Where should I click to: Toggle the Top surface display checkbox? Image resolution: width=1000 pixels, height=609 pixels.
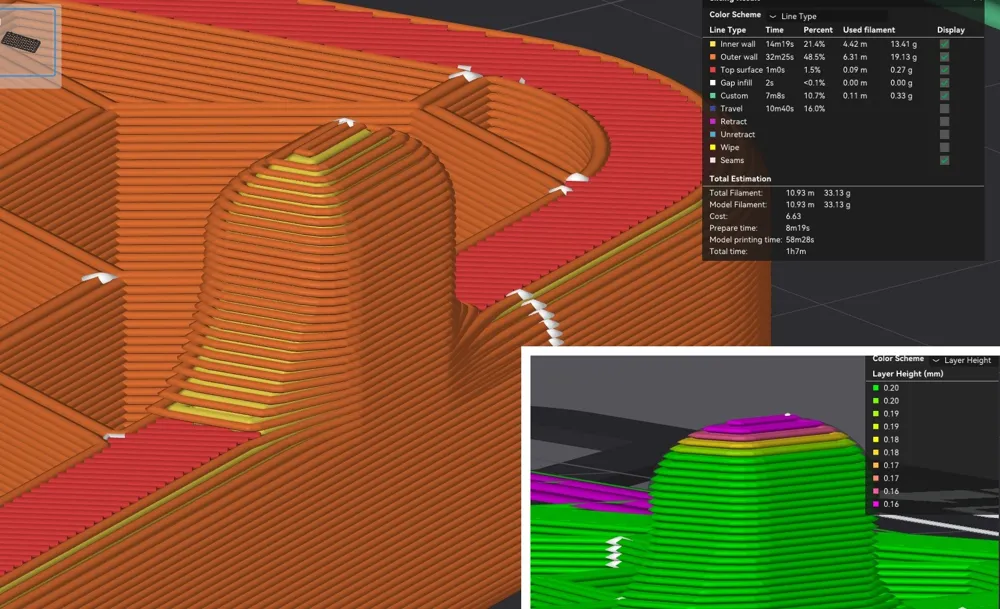pos(944,70)
